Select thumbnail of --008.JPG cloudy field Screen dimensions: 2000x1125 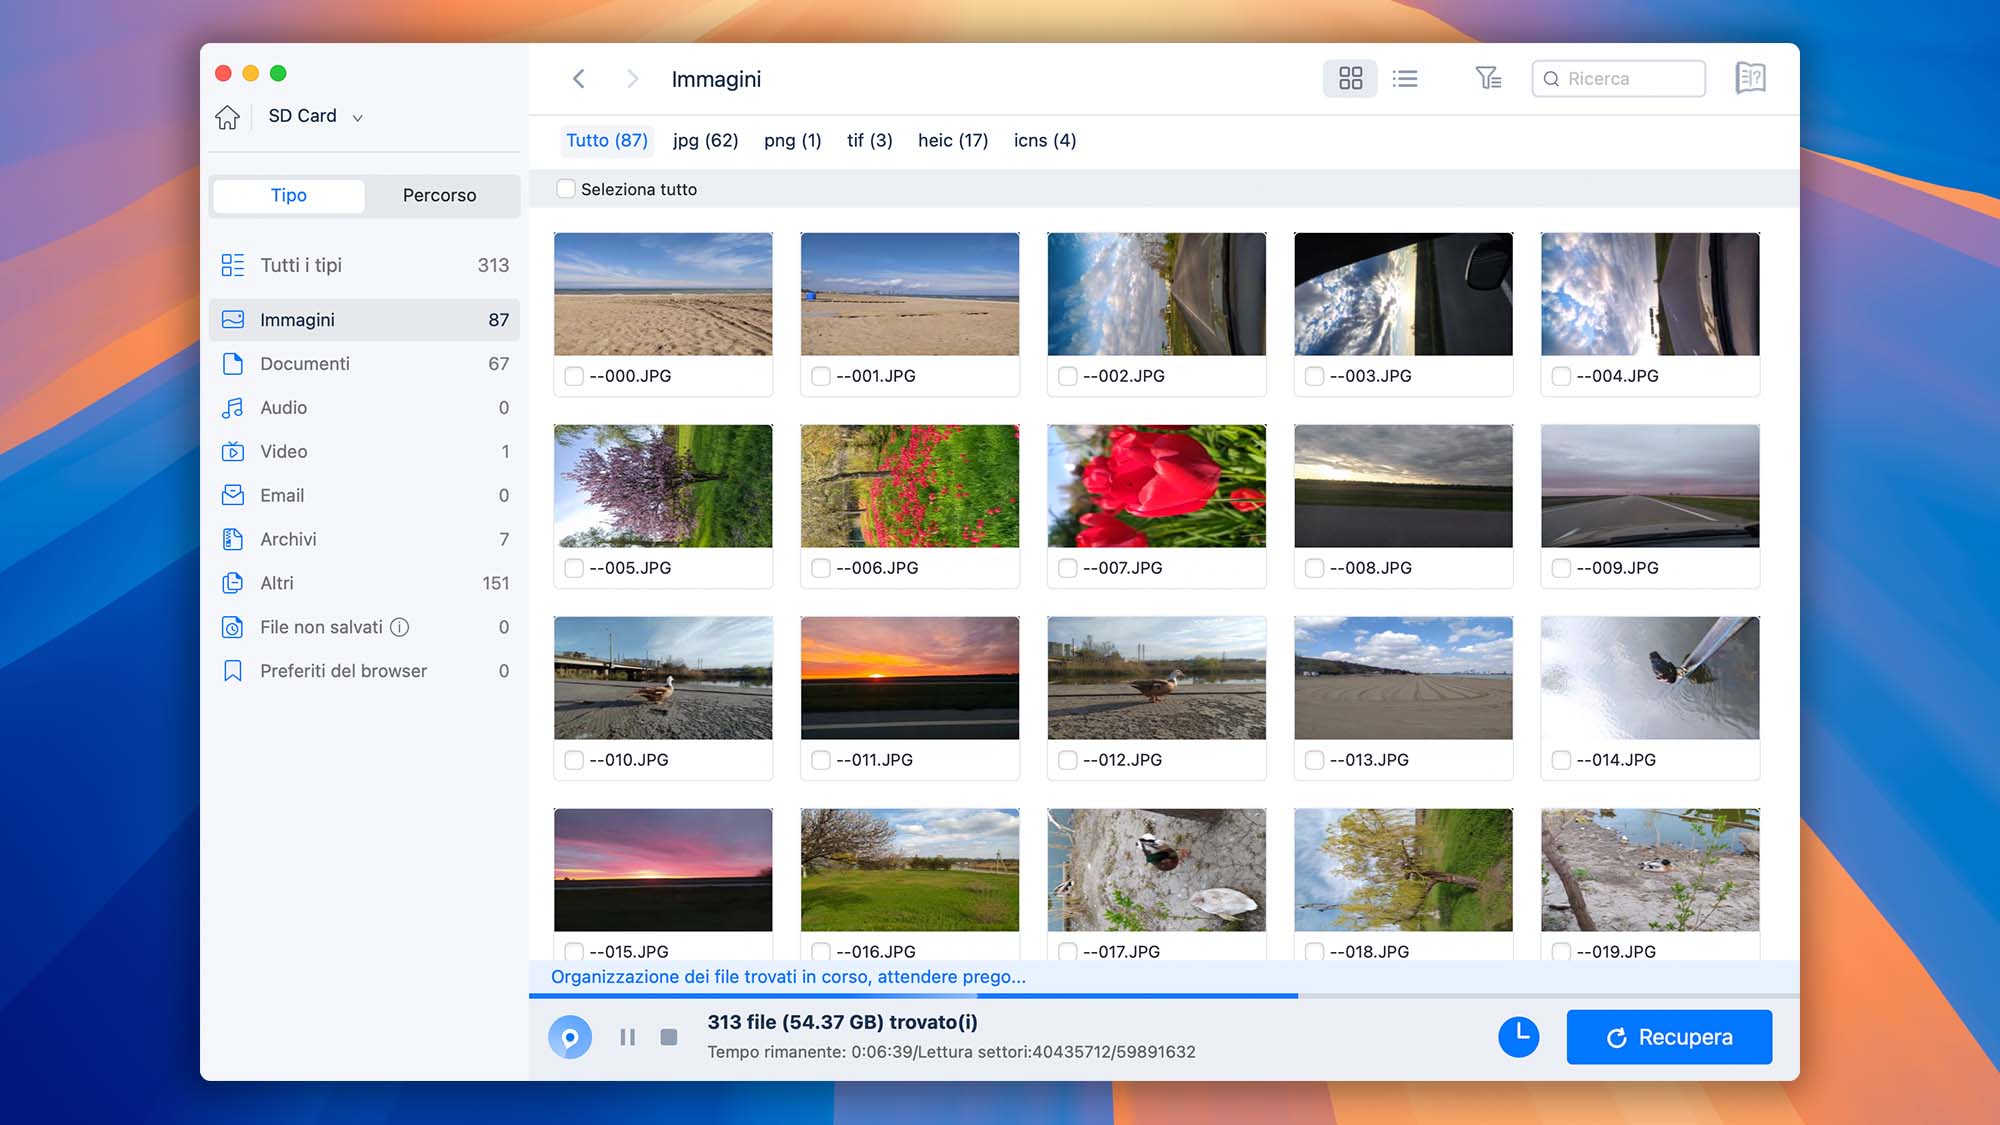(x=1403, y=486)
